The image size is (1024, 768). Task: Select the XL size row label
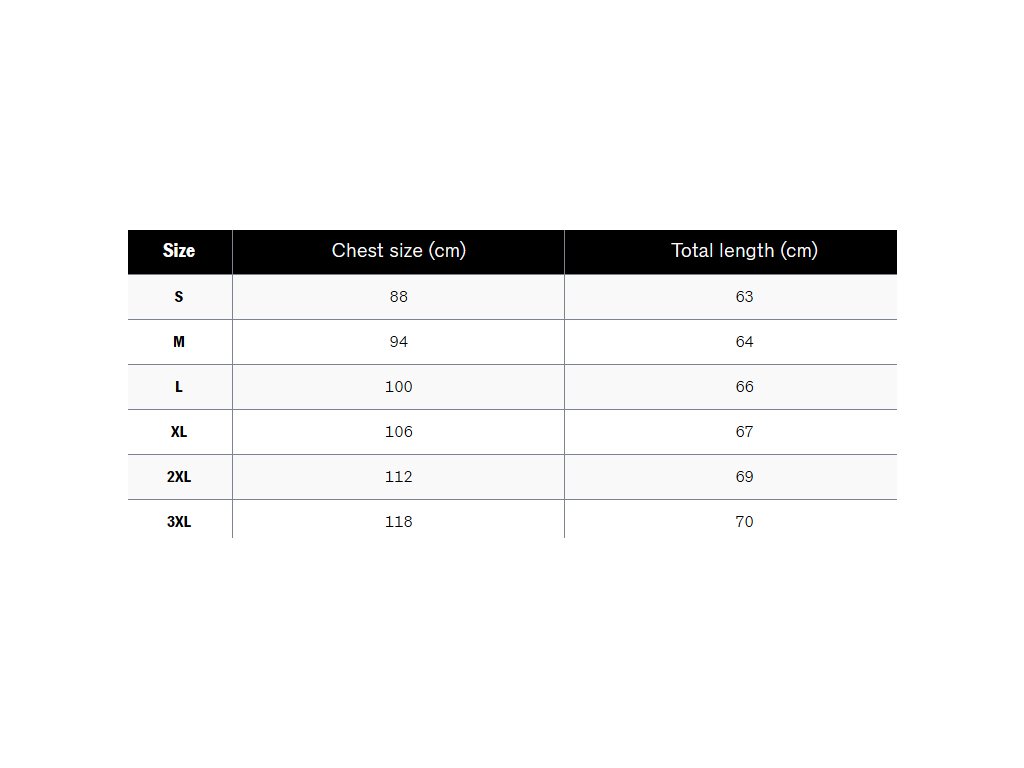click(x=179, y=432)
